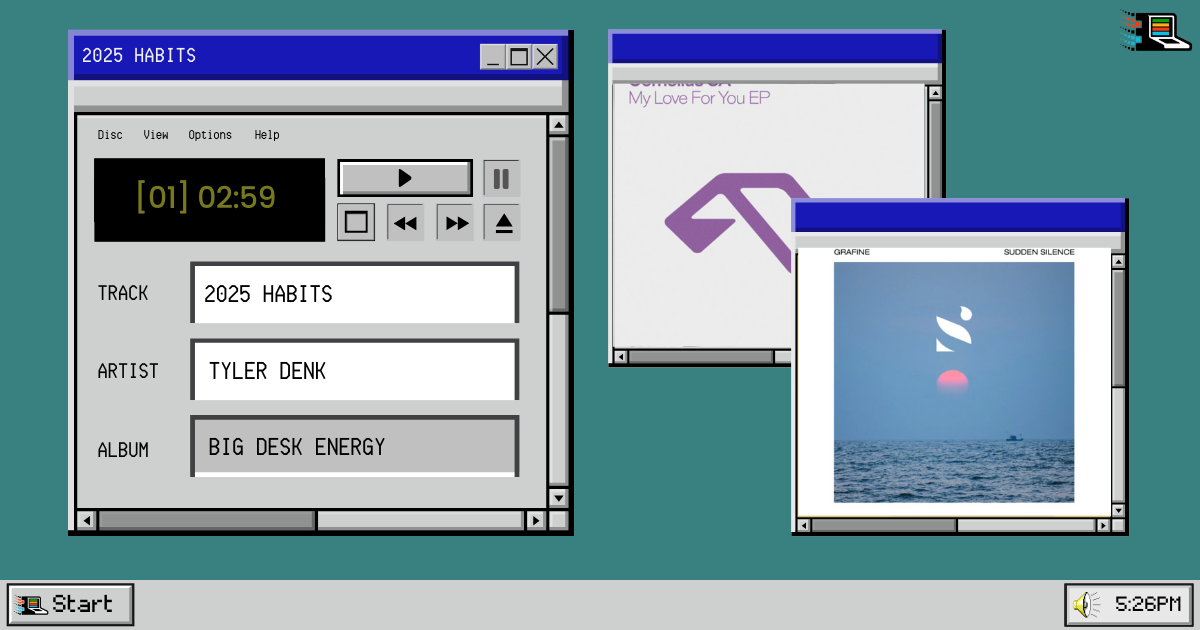Click the Sudden Silence window blue title bar
The height and width of the screenshot is (630, 1200).
pyautogui.click(x=960, y=217)
